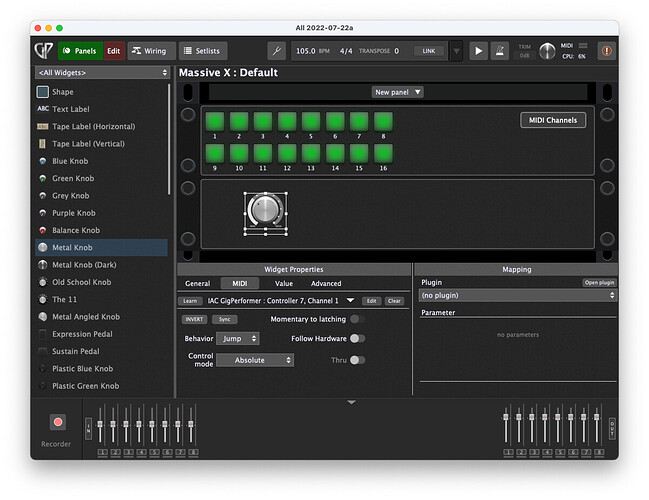Viewport: 649px width, 500px height.
Task: Toggle green MIDI channel button 5
Action: (311, 122)
